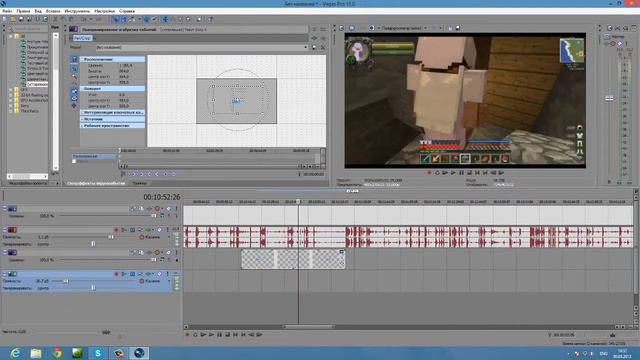Start recording from the timeline transport
This screenshot has height=360, width=640.
[187, 335]
